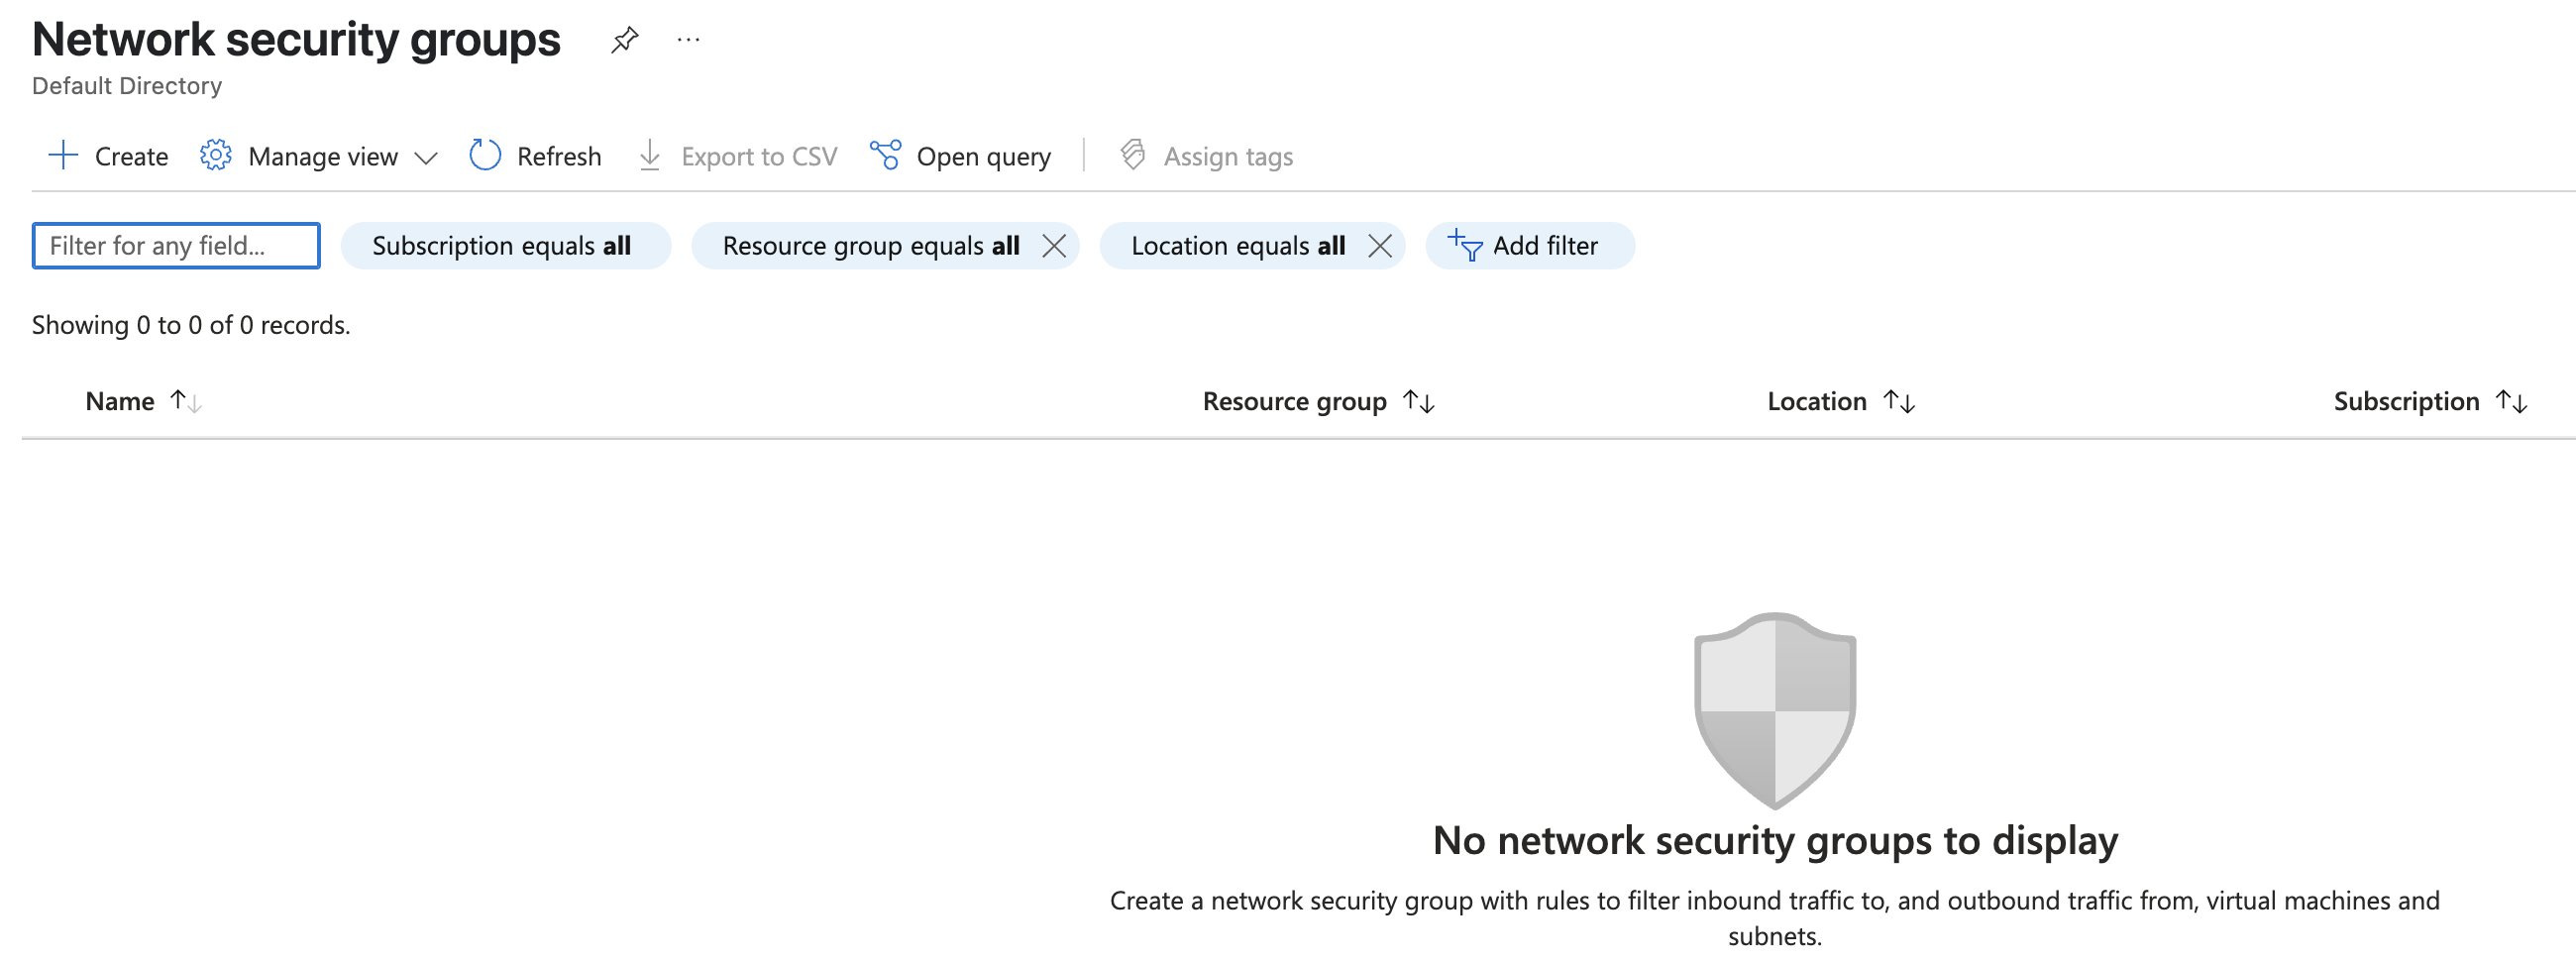Click the Assign tags tag icon
The height and width of the screenshot is (963, 2576).
[x=1132, y=155]
